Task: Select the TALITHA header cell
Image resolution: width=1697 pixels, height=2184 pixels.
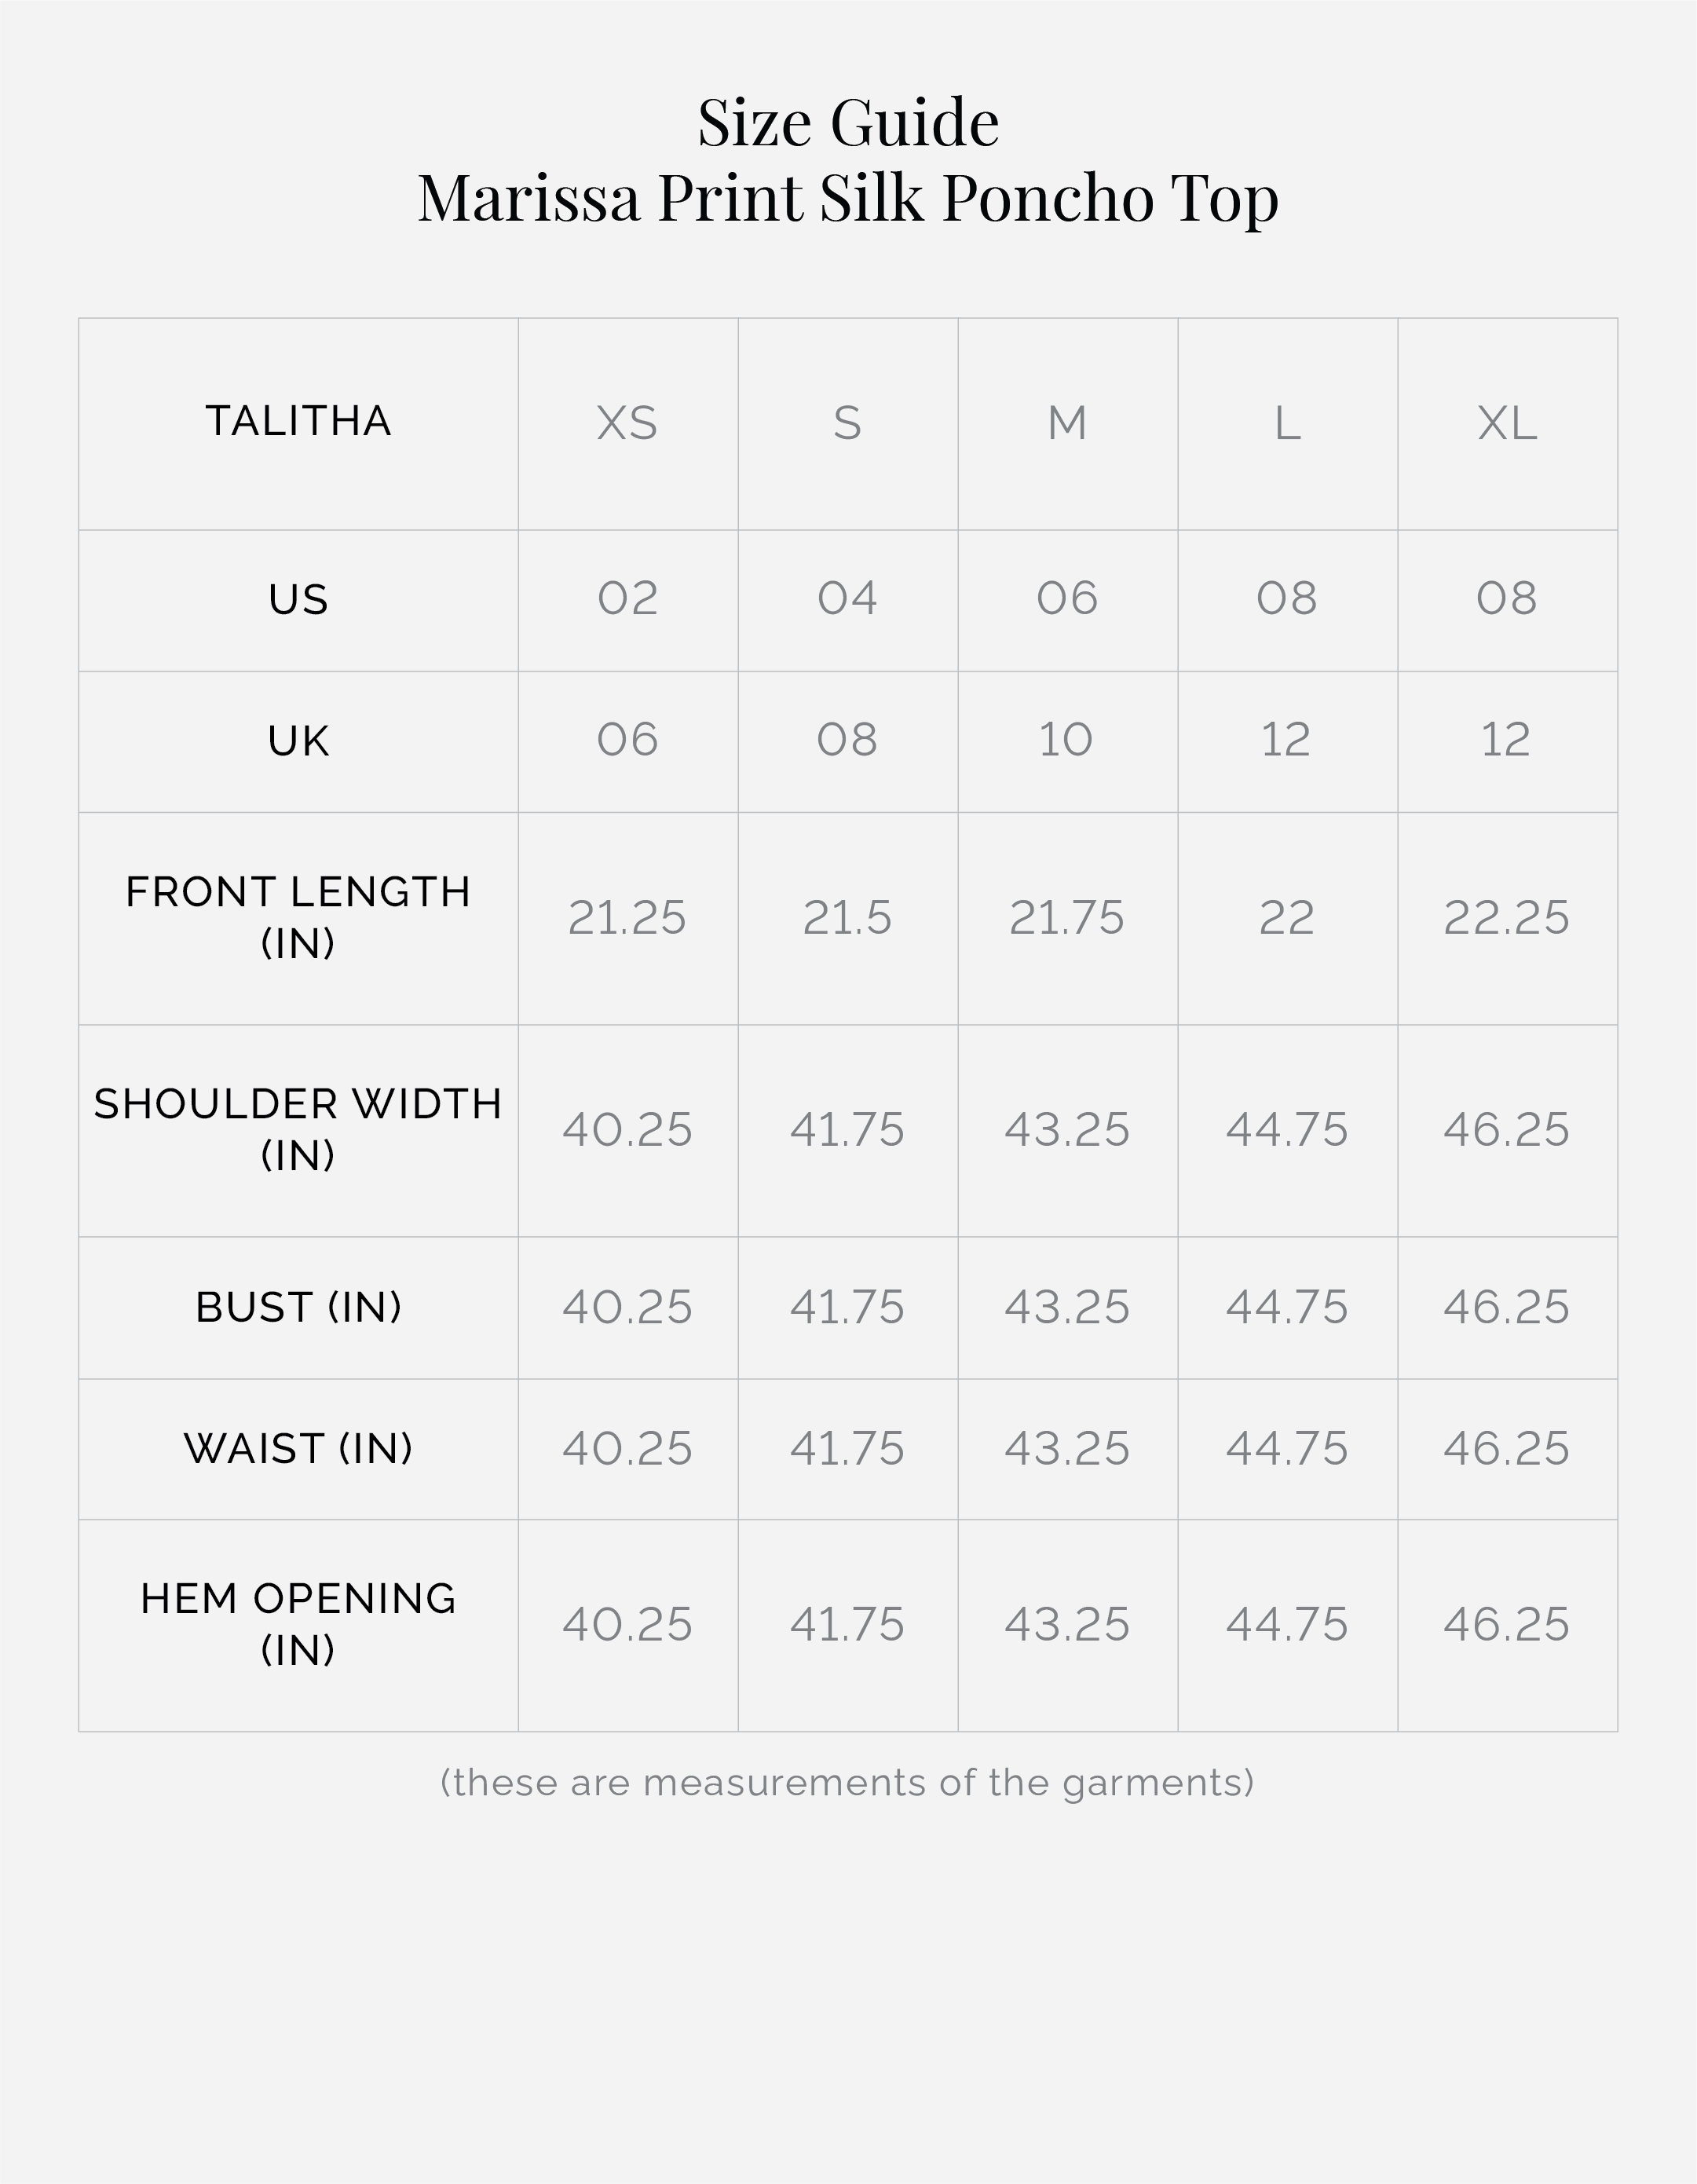Action: click(x=298, y=421)
